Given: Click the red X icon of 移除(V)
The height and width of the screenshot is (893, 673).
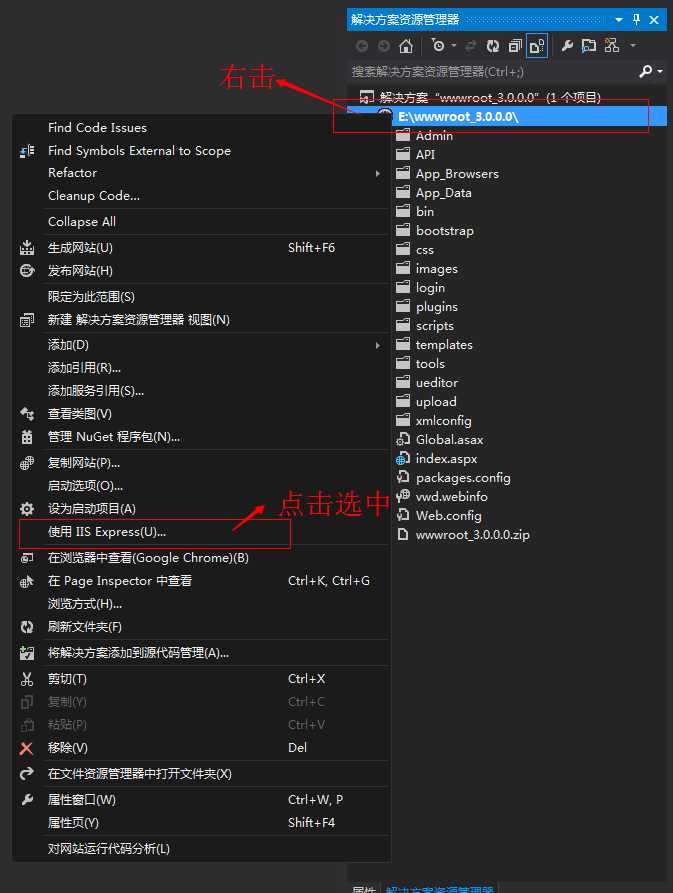Looking at the screenshot, I should click(x=27, y=748).
